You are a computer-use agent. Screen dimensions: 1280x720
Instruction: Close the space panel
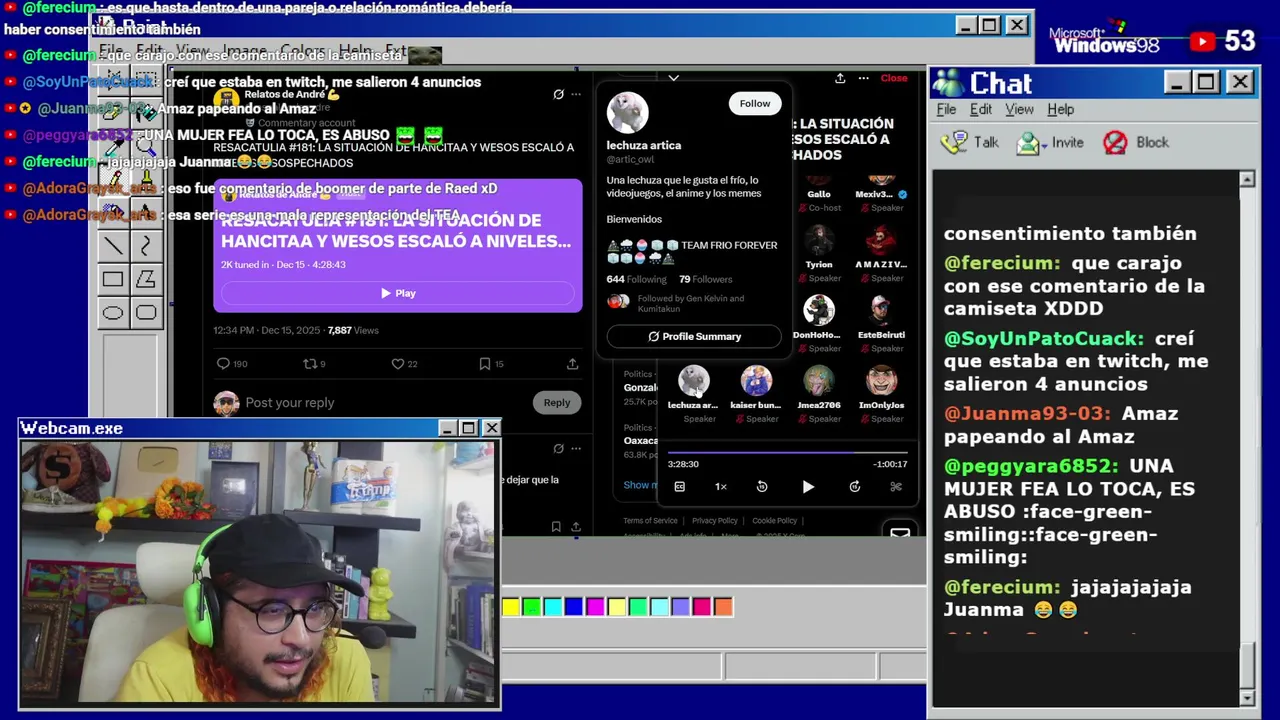pos(894,78)
